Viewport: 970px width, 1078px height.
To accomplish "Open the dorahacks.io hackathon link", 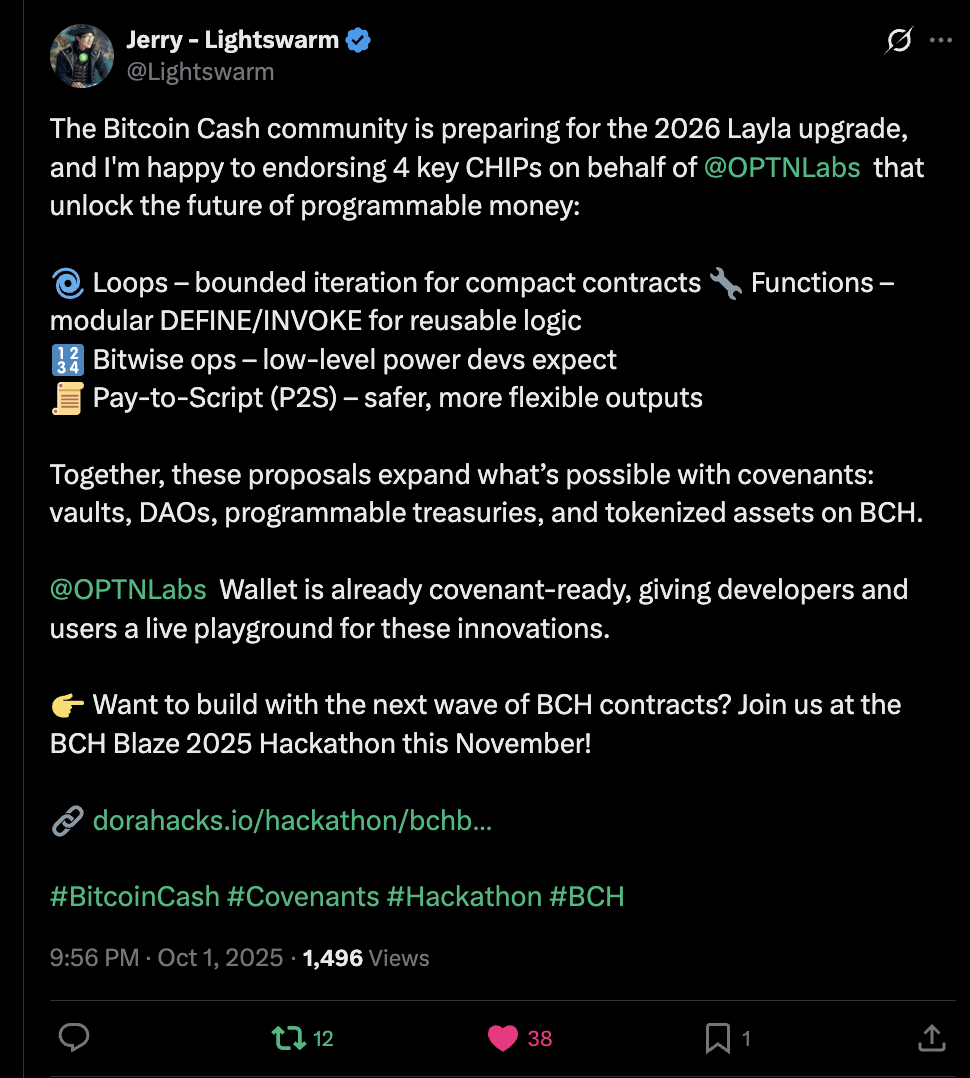I will pos(291,821).
